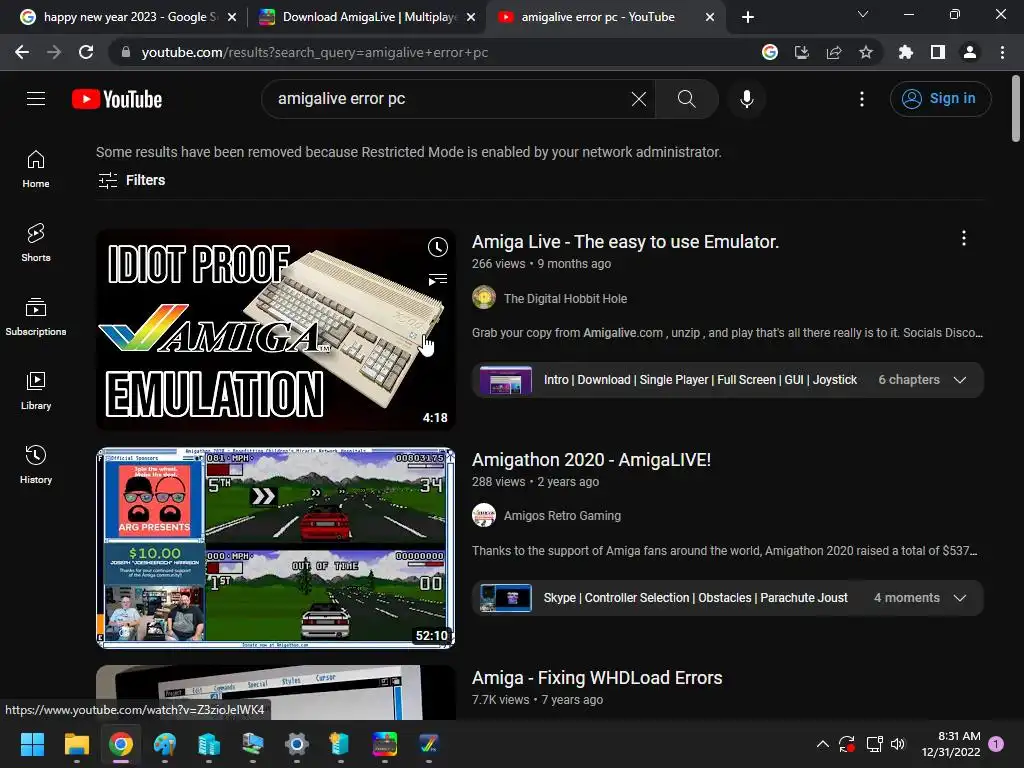The image size is (1024, 768).
Task: Expand the 6 chapters list
Action: click(x=959, y=380)
